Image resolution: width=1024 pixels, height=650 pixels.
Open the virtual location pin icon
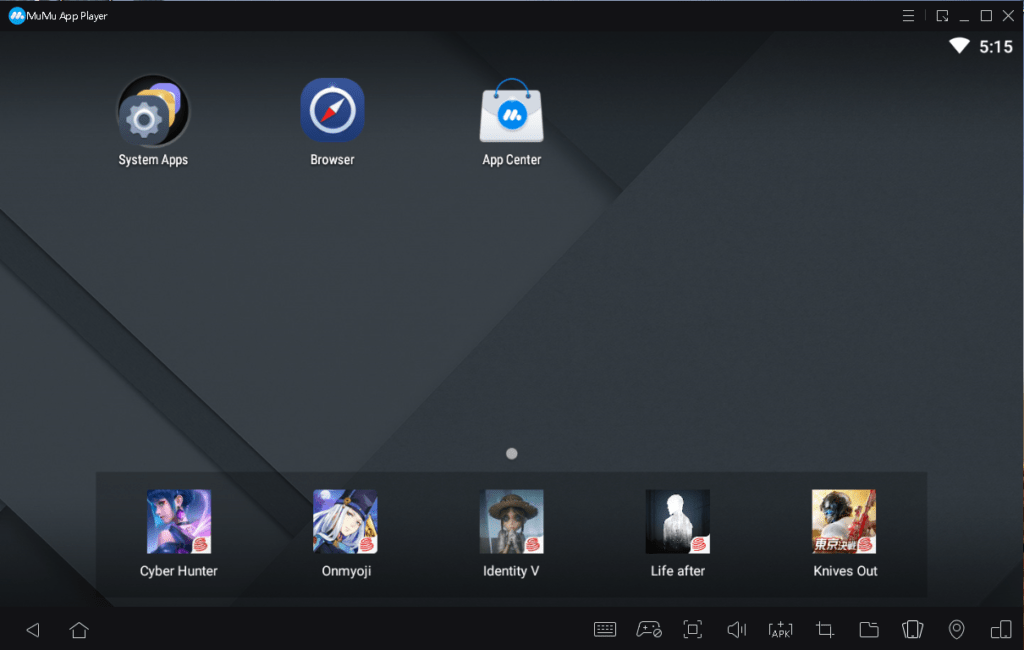pos(957,630)
